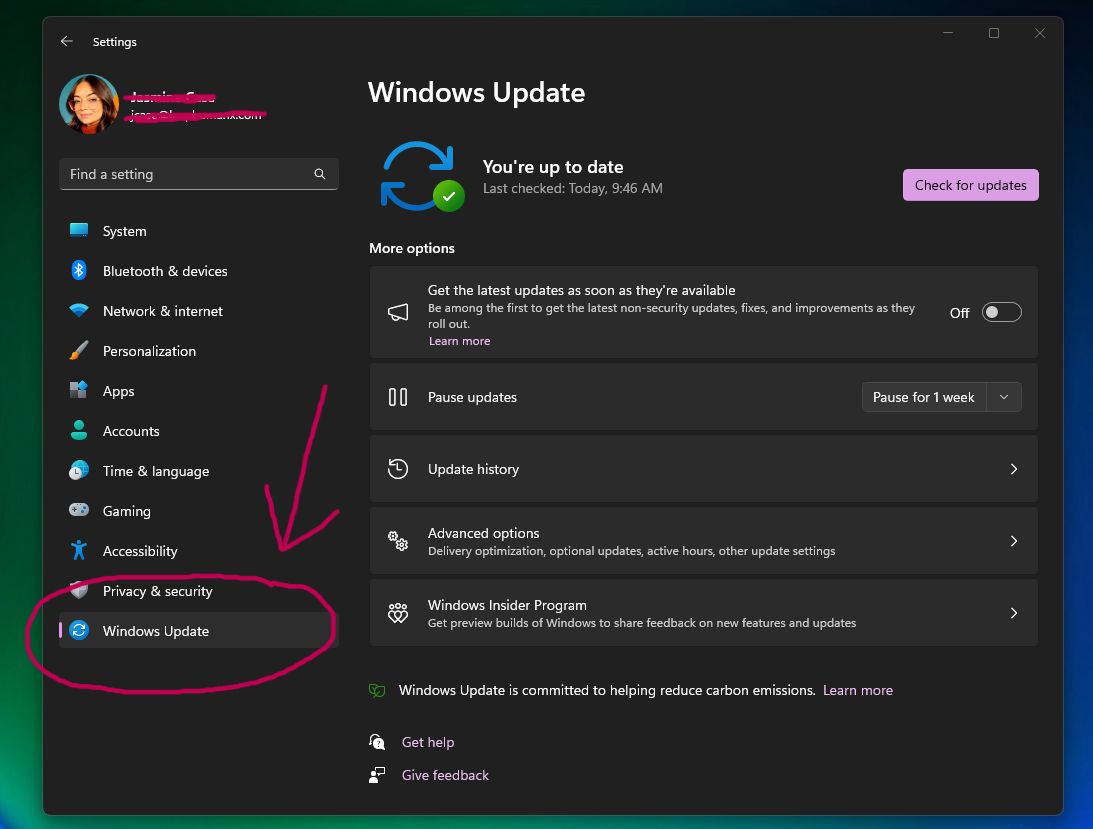The height and width of the screenshot is (829, 1093).
Task: Open Advanced options chevron
Action: [1014, 540]
